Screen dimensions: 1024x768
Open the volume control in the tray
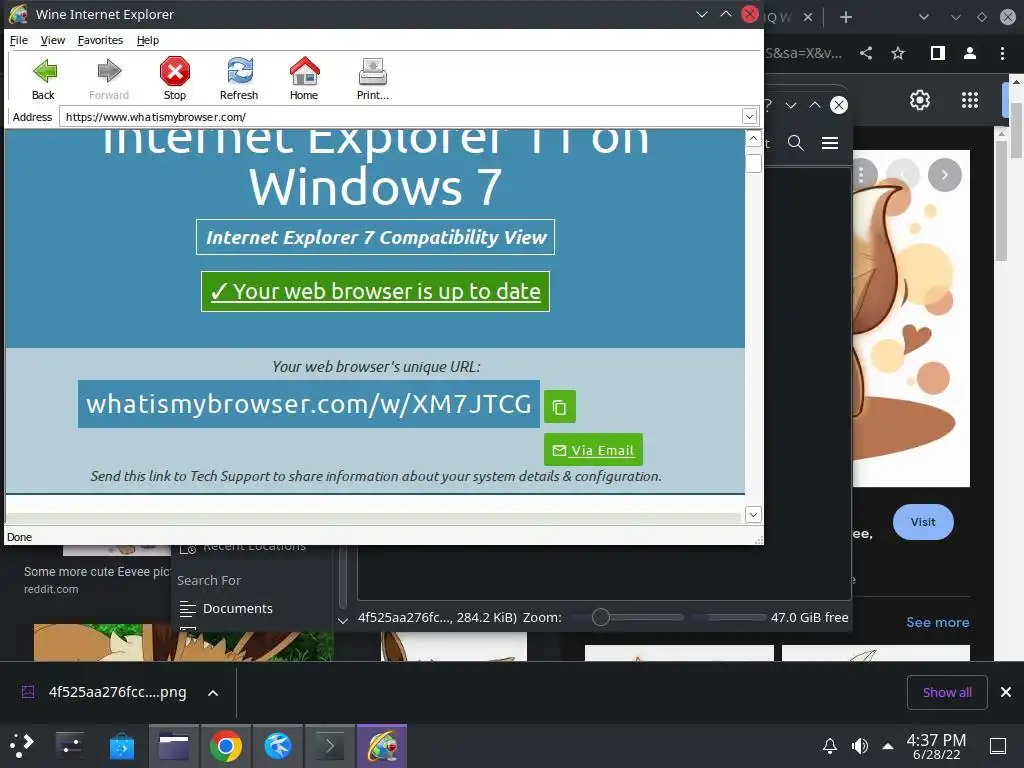[x=860, y=746]
